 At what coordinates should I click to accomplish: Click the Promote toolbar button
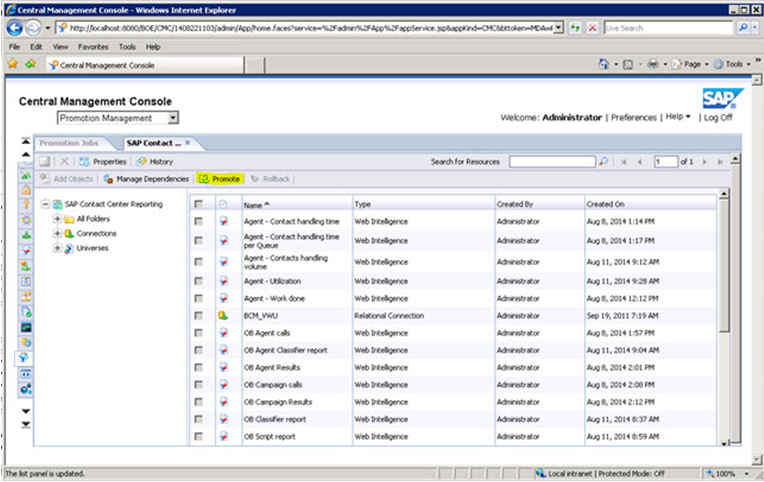pyautogui.click(x=219, y=179)
